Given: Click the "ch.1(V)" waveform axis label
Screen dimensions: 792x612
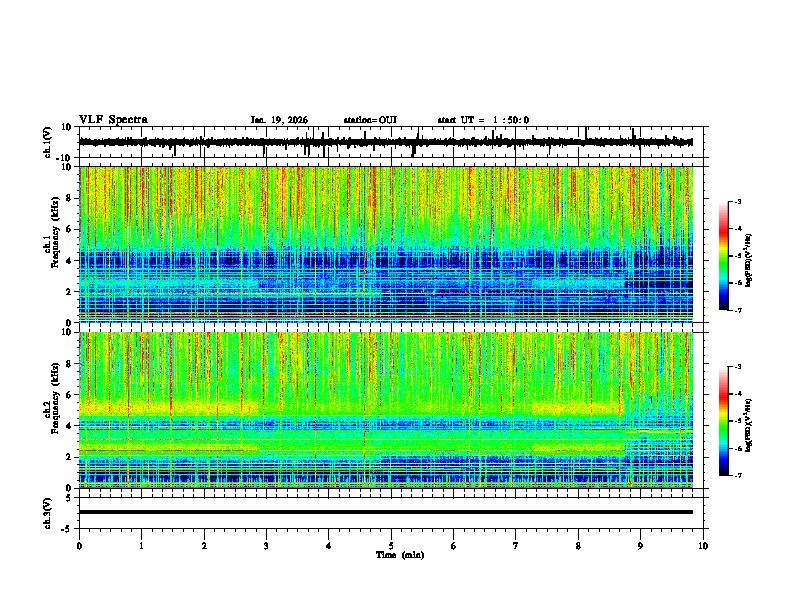Looking at the screenshot, I should pos(48,142).
